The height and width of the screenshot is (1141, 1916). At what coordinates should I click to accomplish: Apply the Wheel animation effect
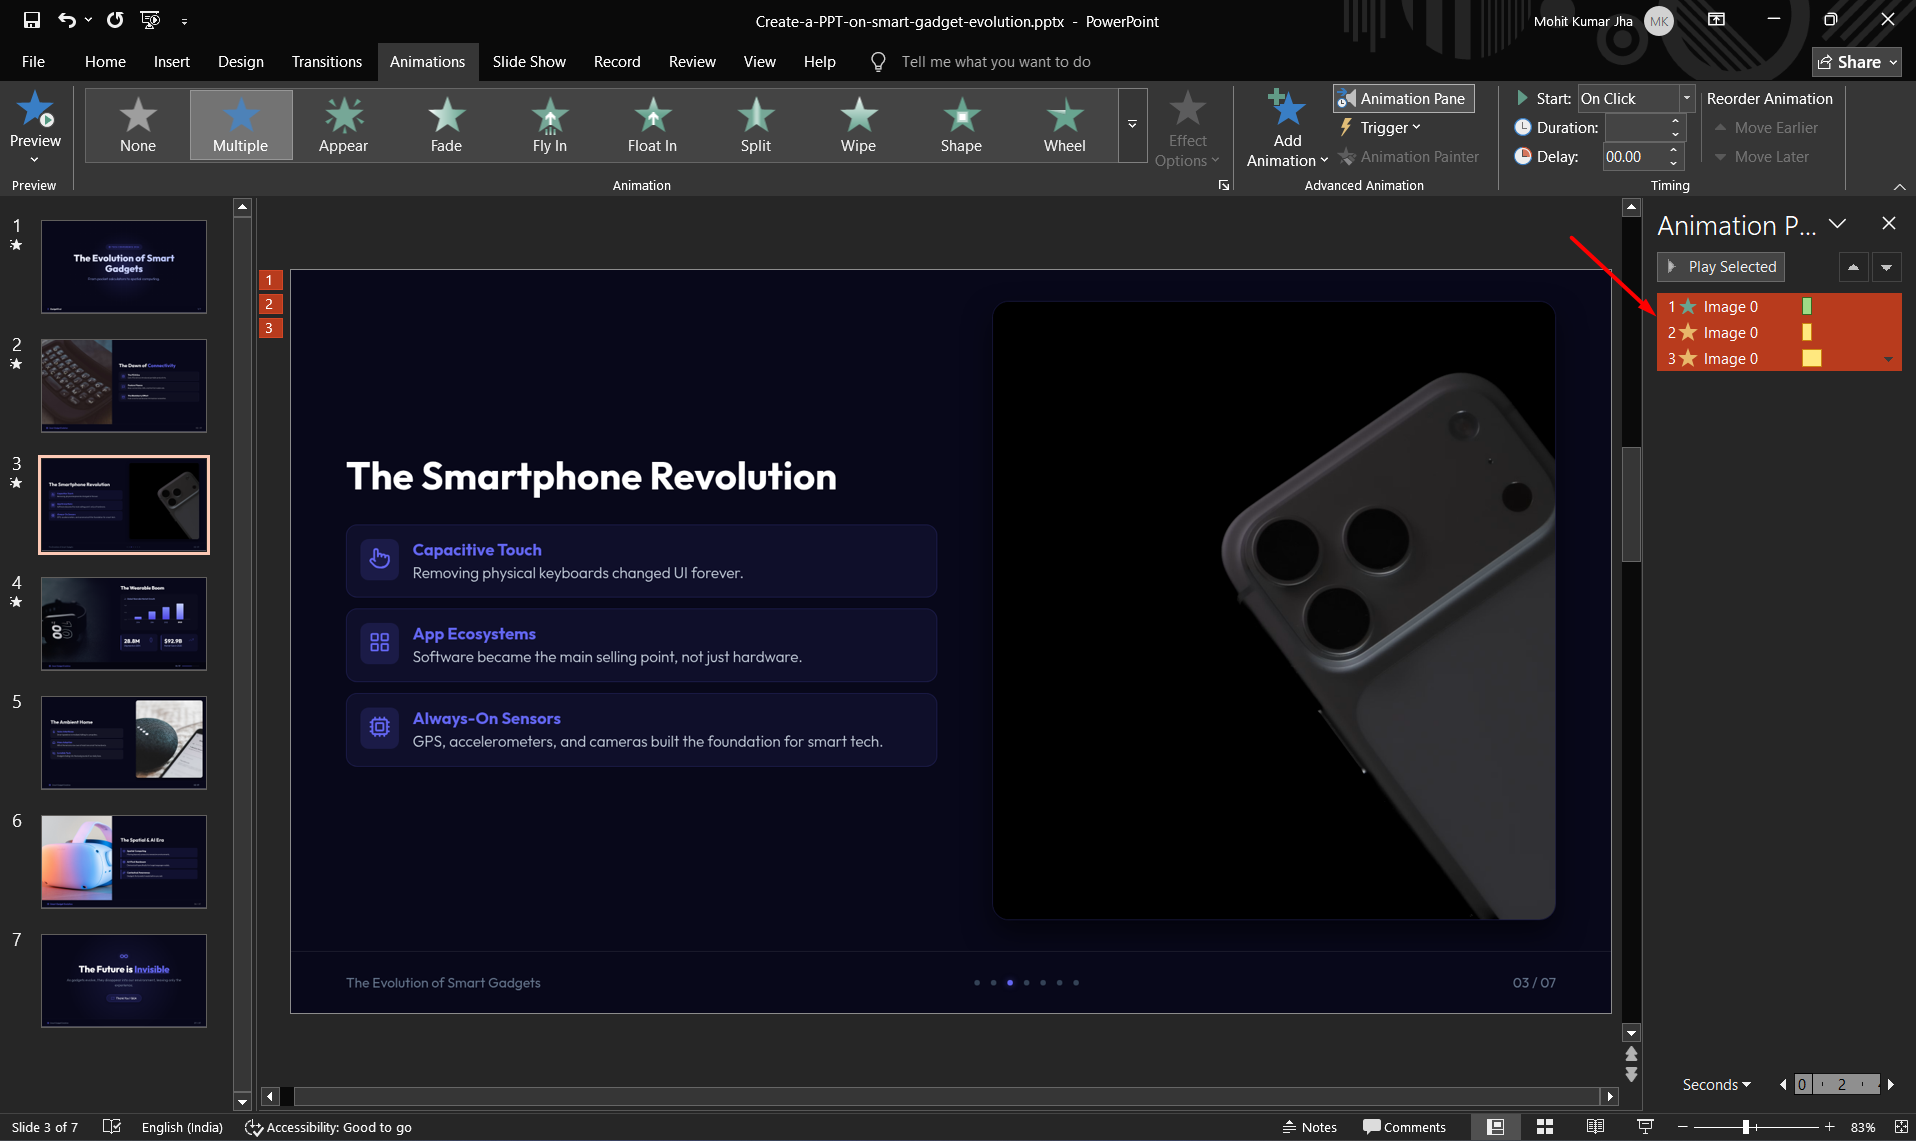1064,125
